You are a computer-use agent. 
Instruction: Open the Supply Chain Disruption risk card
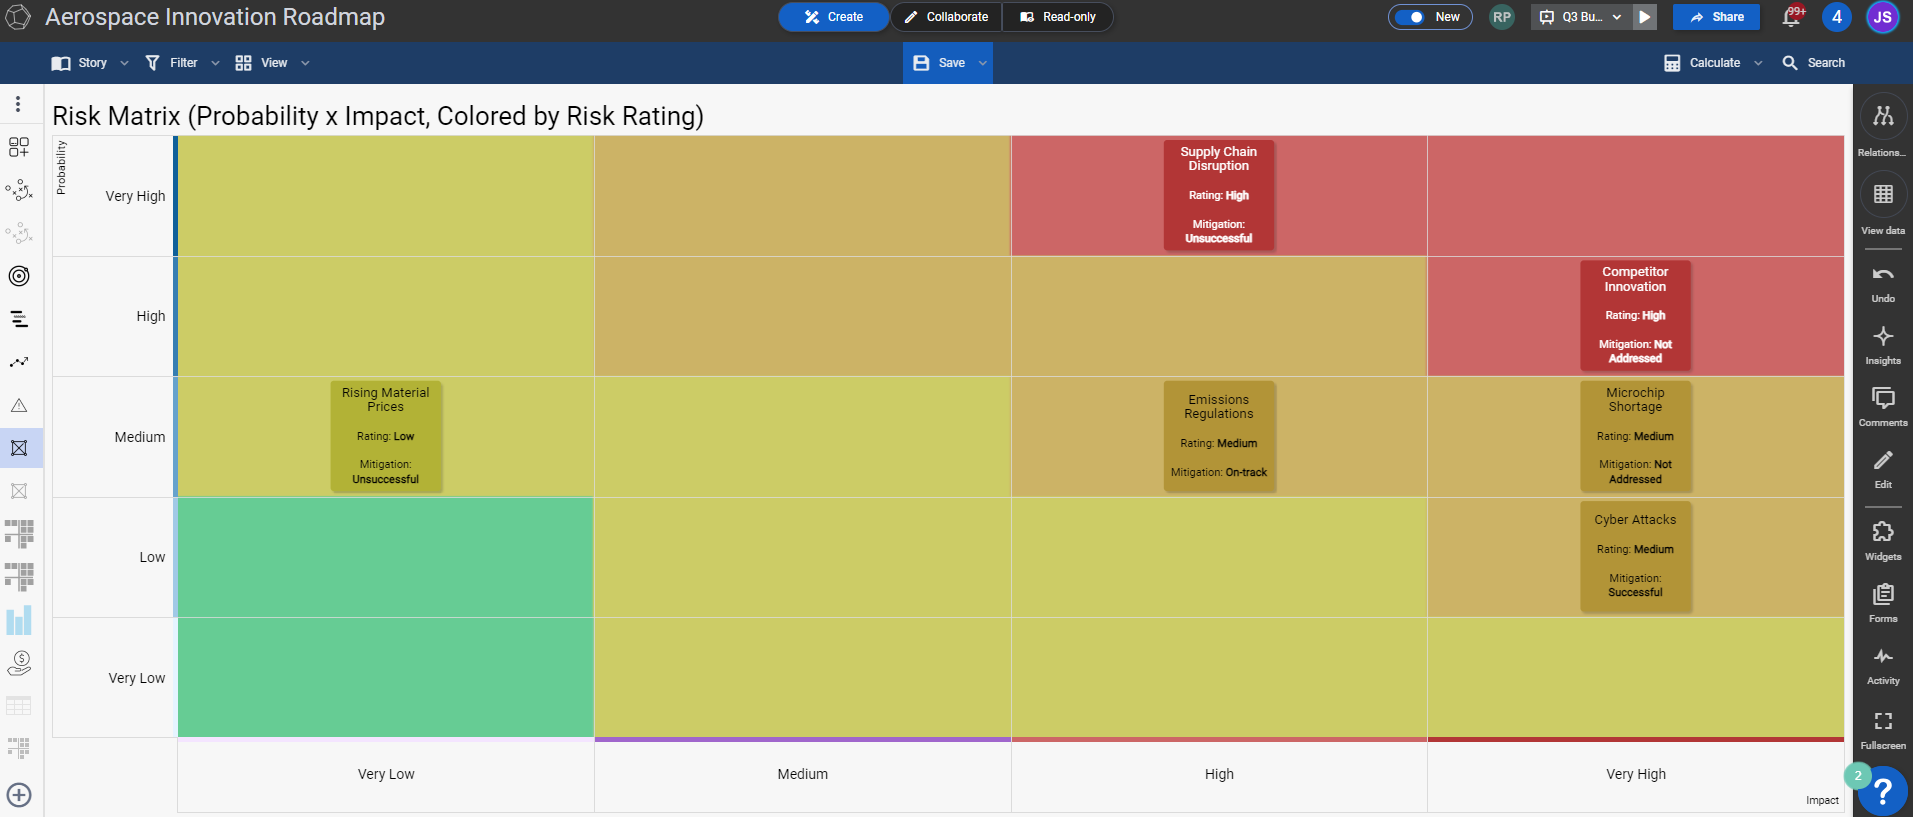(x=1218, y=195)
